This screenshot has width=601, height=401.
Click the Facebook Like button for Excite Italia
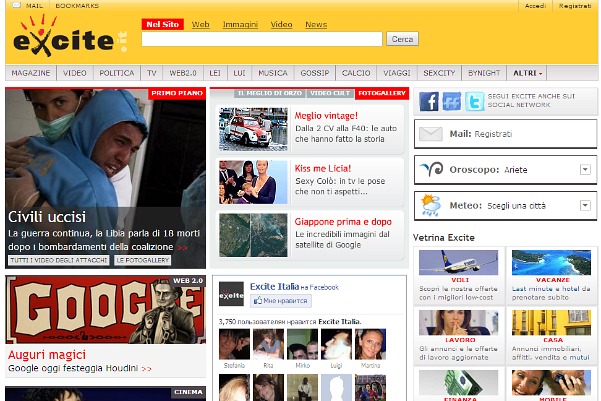click(281, 301)
